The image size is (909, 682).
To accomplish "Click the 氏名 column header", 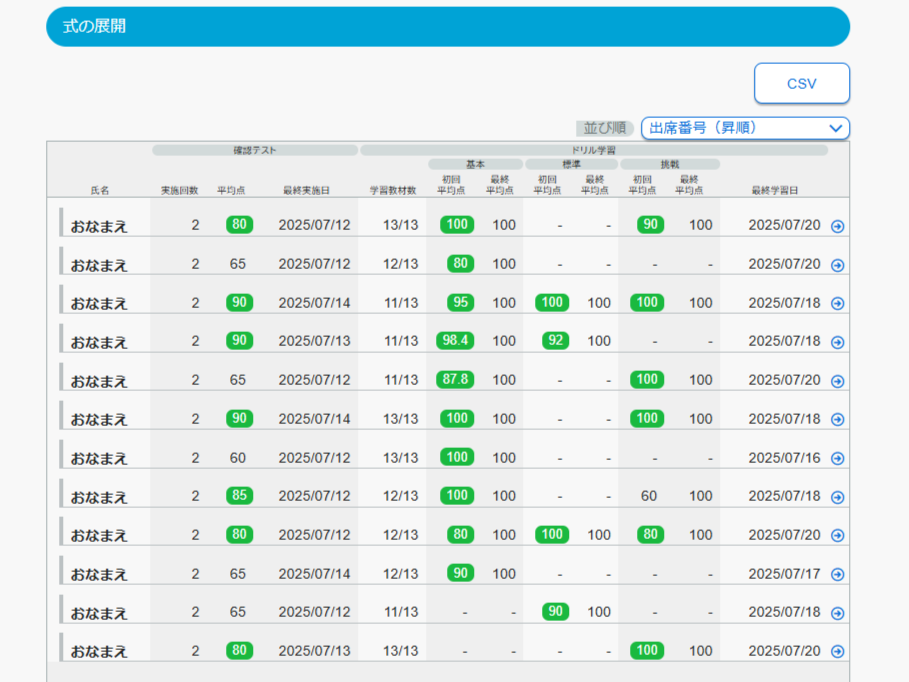I will 100,189.
